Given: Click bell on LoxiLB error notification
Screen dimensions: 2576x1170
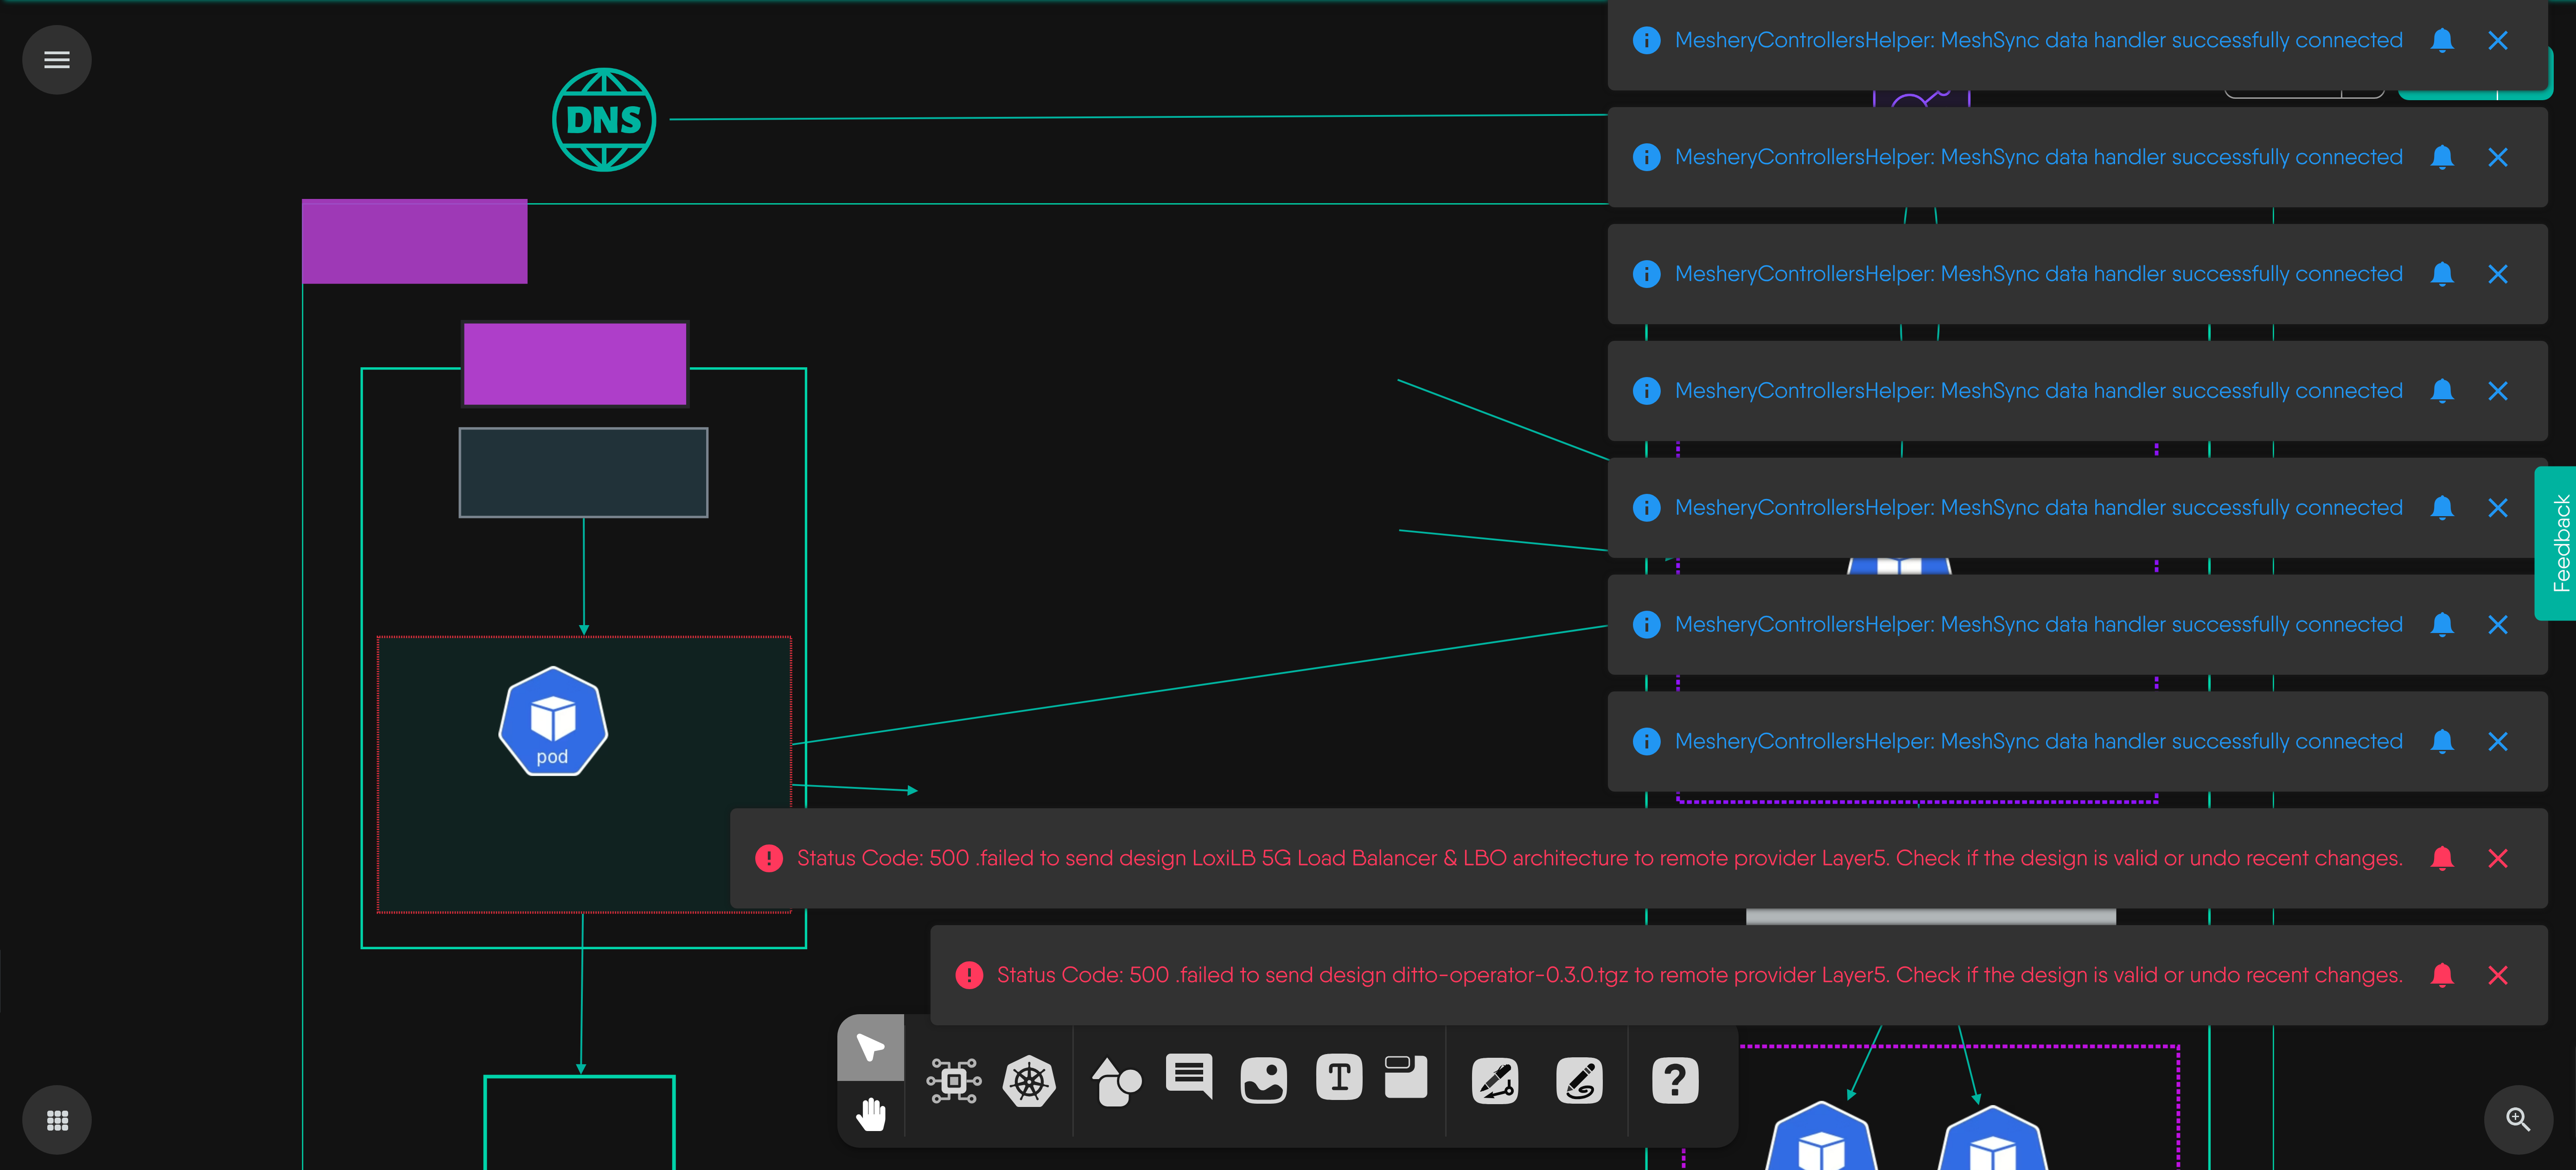Looking at the screenshot, I should (2442, 858).
